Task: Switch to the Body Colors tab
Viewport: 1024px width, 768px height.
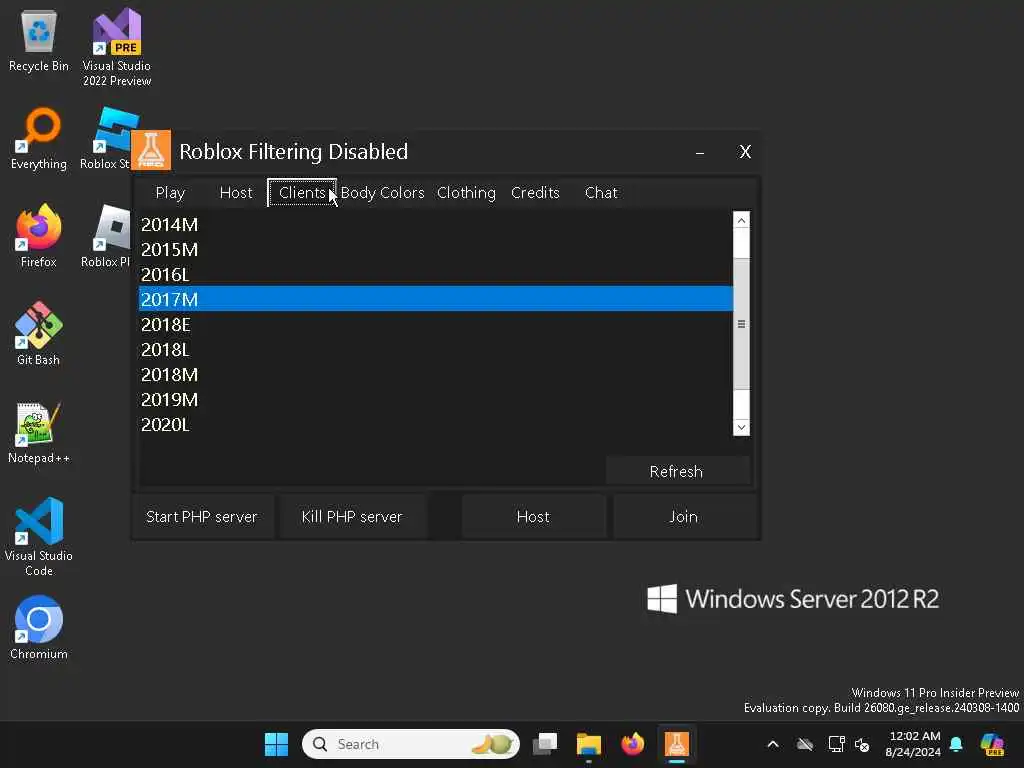Action: pyautogui.click(x=382, y=193)
